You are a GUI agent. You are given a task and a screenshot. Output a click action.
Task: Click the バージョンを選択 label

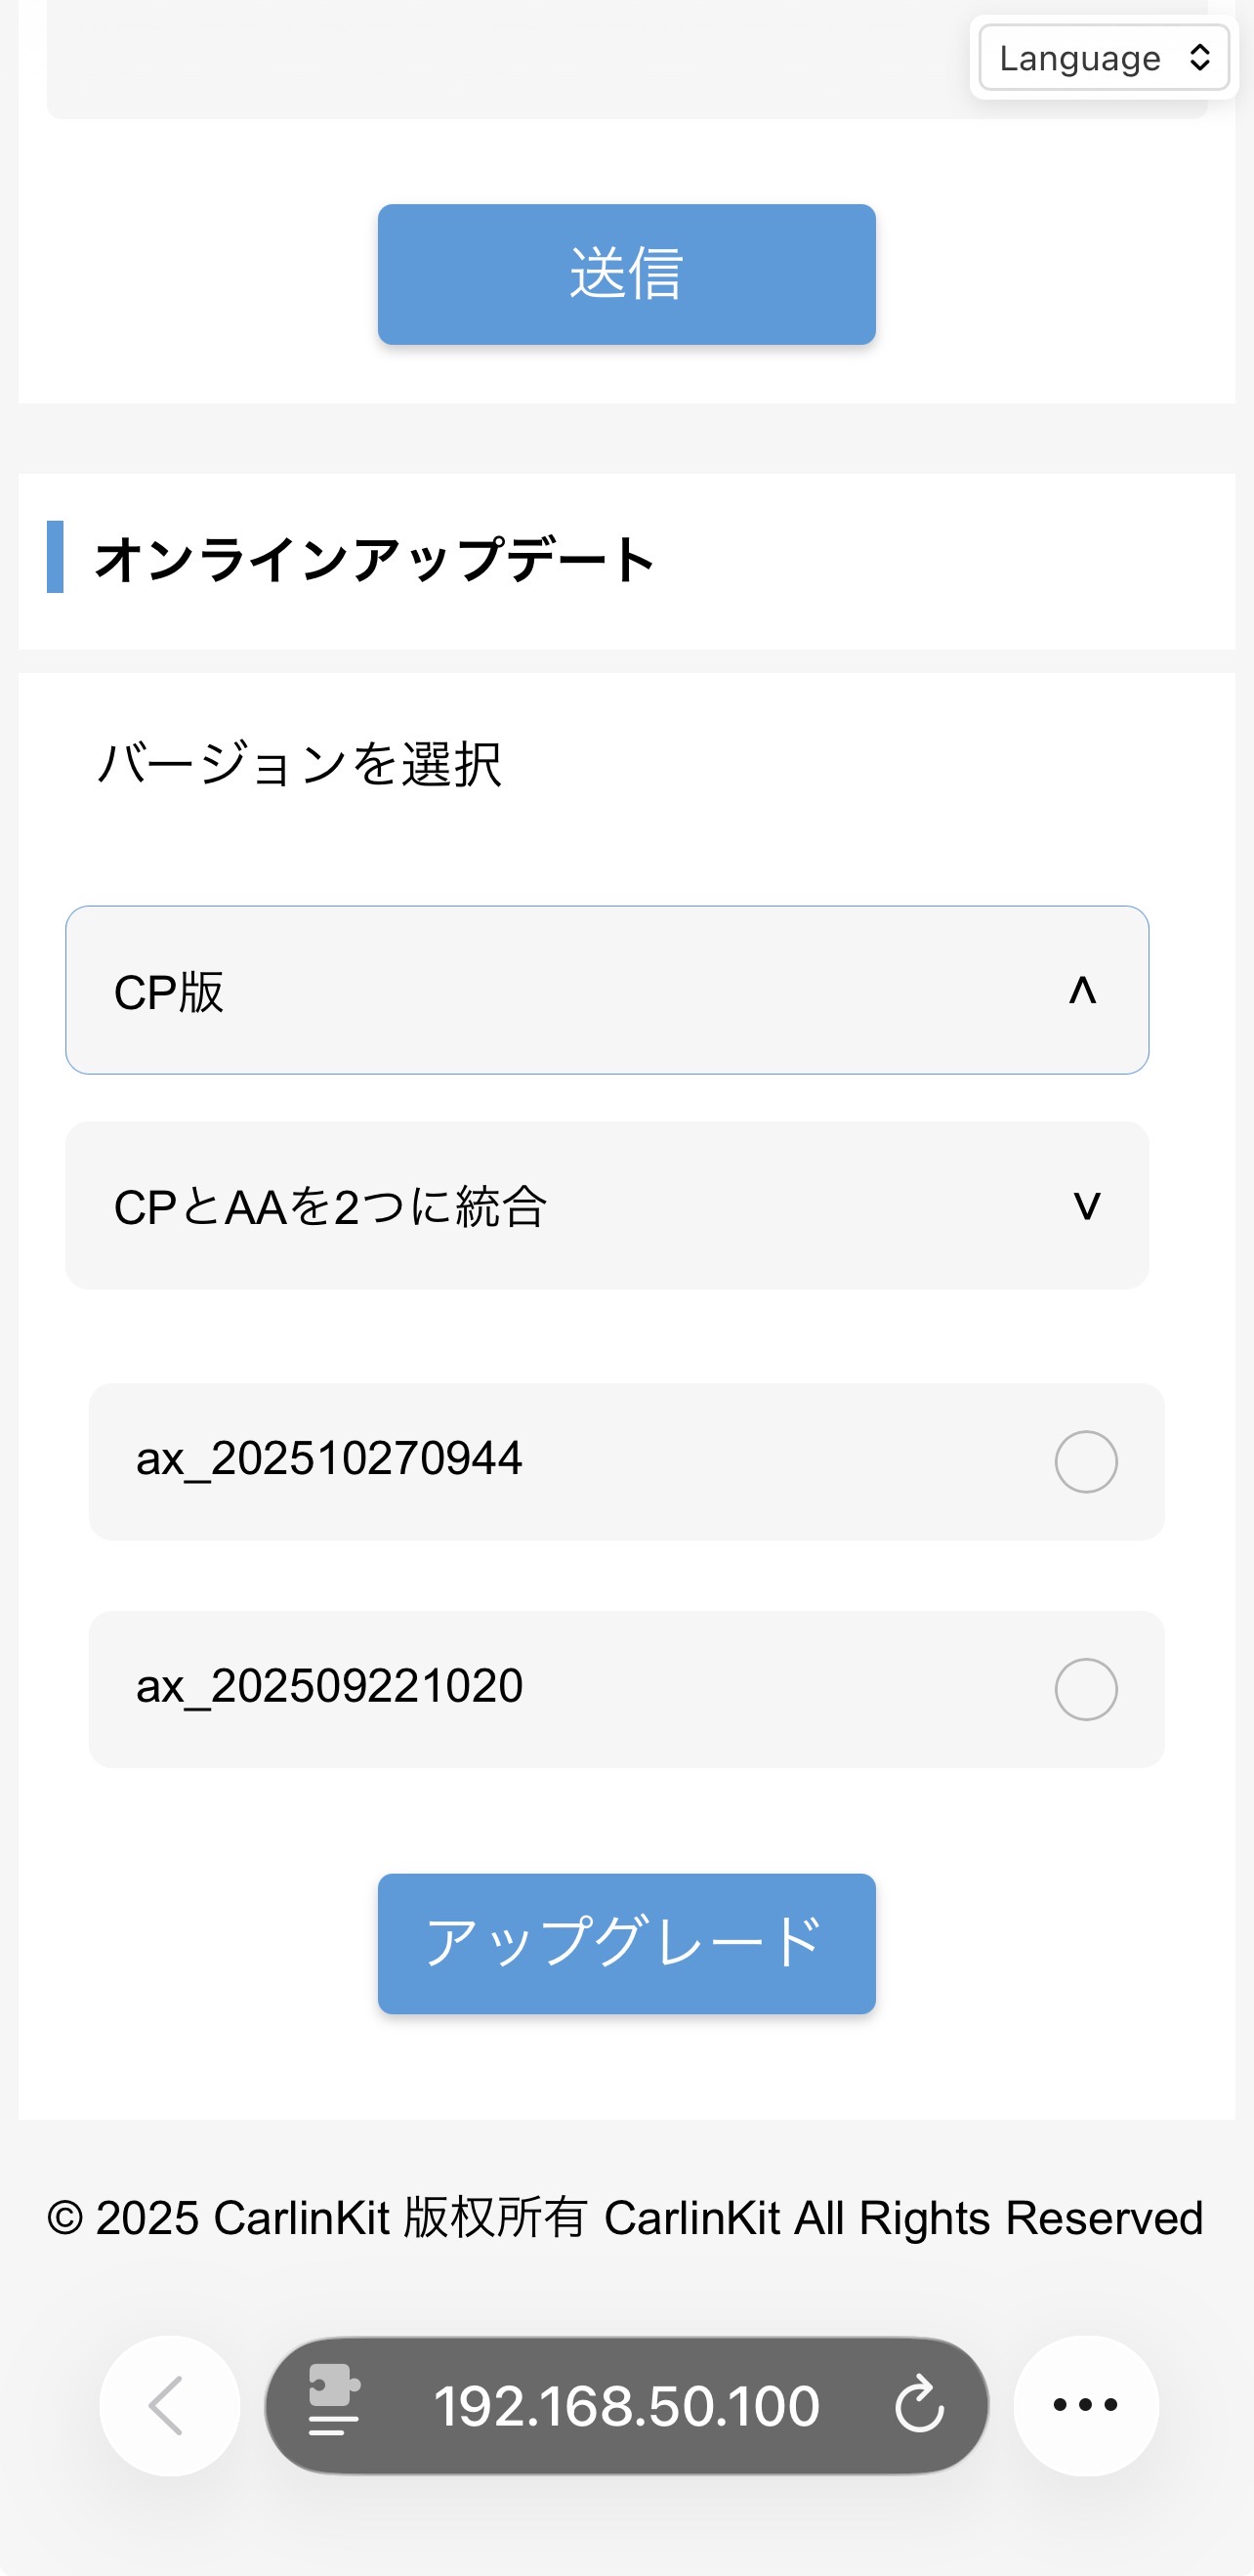coord(299,765)
